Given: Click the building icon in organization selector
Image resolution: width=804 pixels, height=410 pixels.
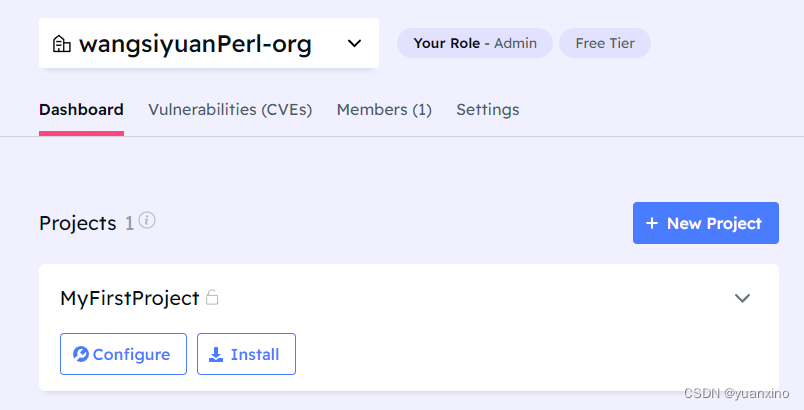Looking at the screenshot, I should [x=61, y=44].
